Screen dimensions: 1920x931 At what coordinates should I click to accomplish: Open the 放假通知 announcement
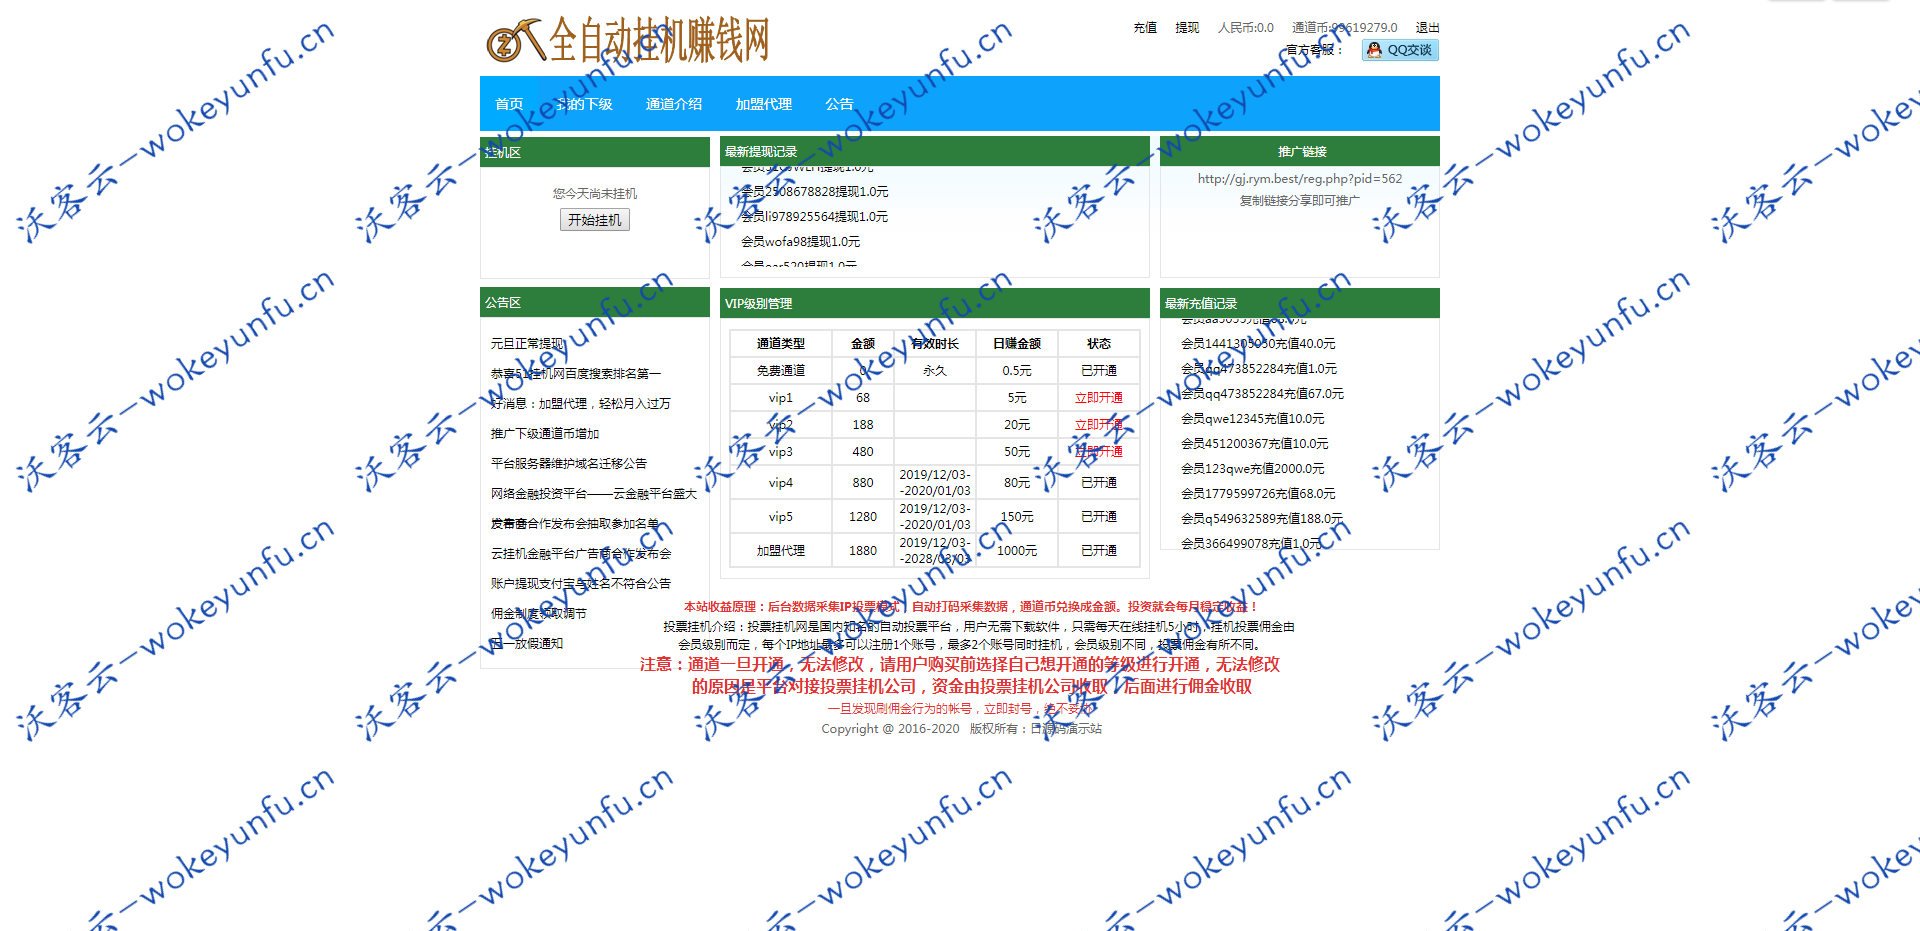[527, 644]
